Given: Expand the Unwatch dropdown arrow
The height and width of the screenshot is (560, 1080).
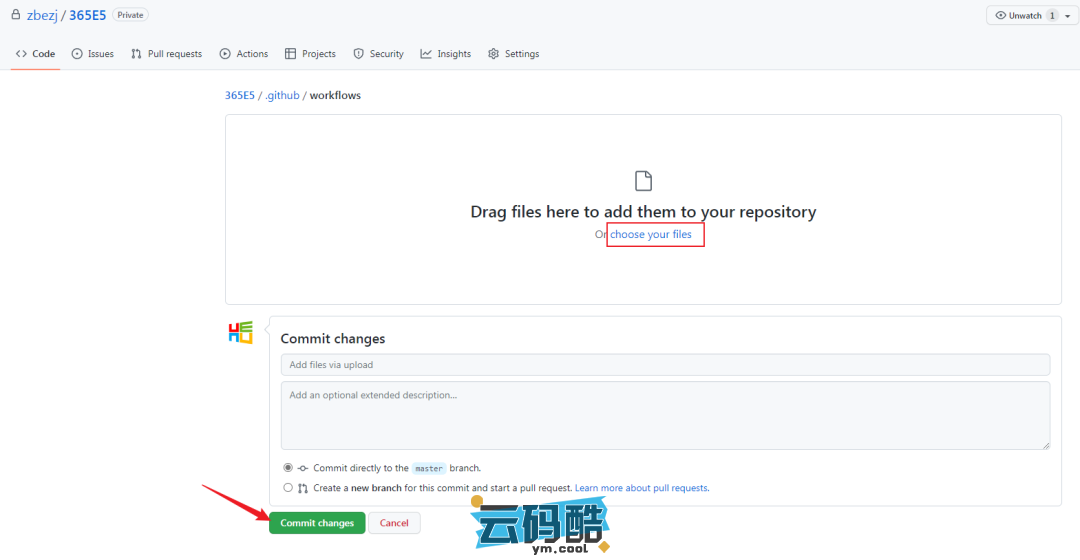Looking at the screenshot, I should (1067, 16).
